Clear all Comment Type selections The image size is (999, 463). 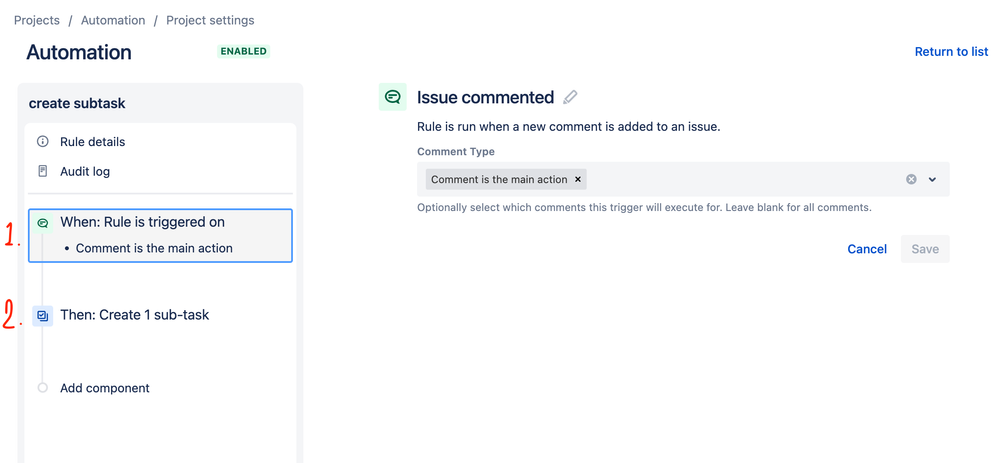coord(911,180)
